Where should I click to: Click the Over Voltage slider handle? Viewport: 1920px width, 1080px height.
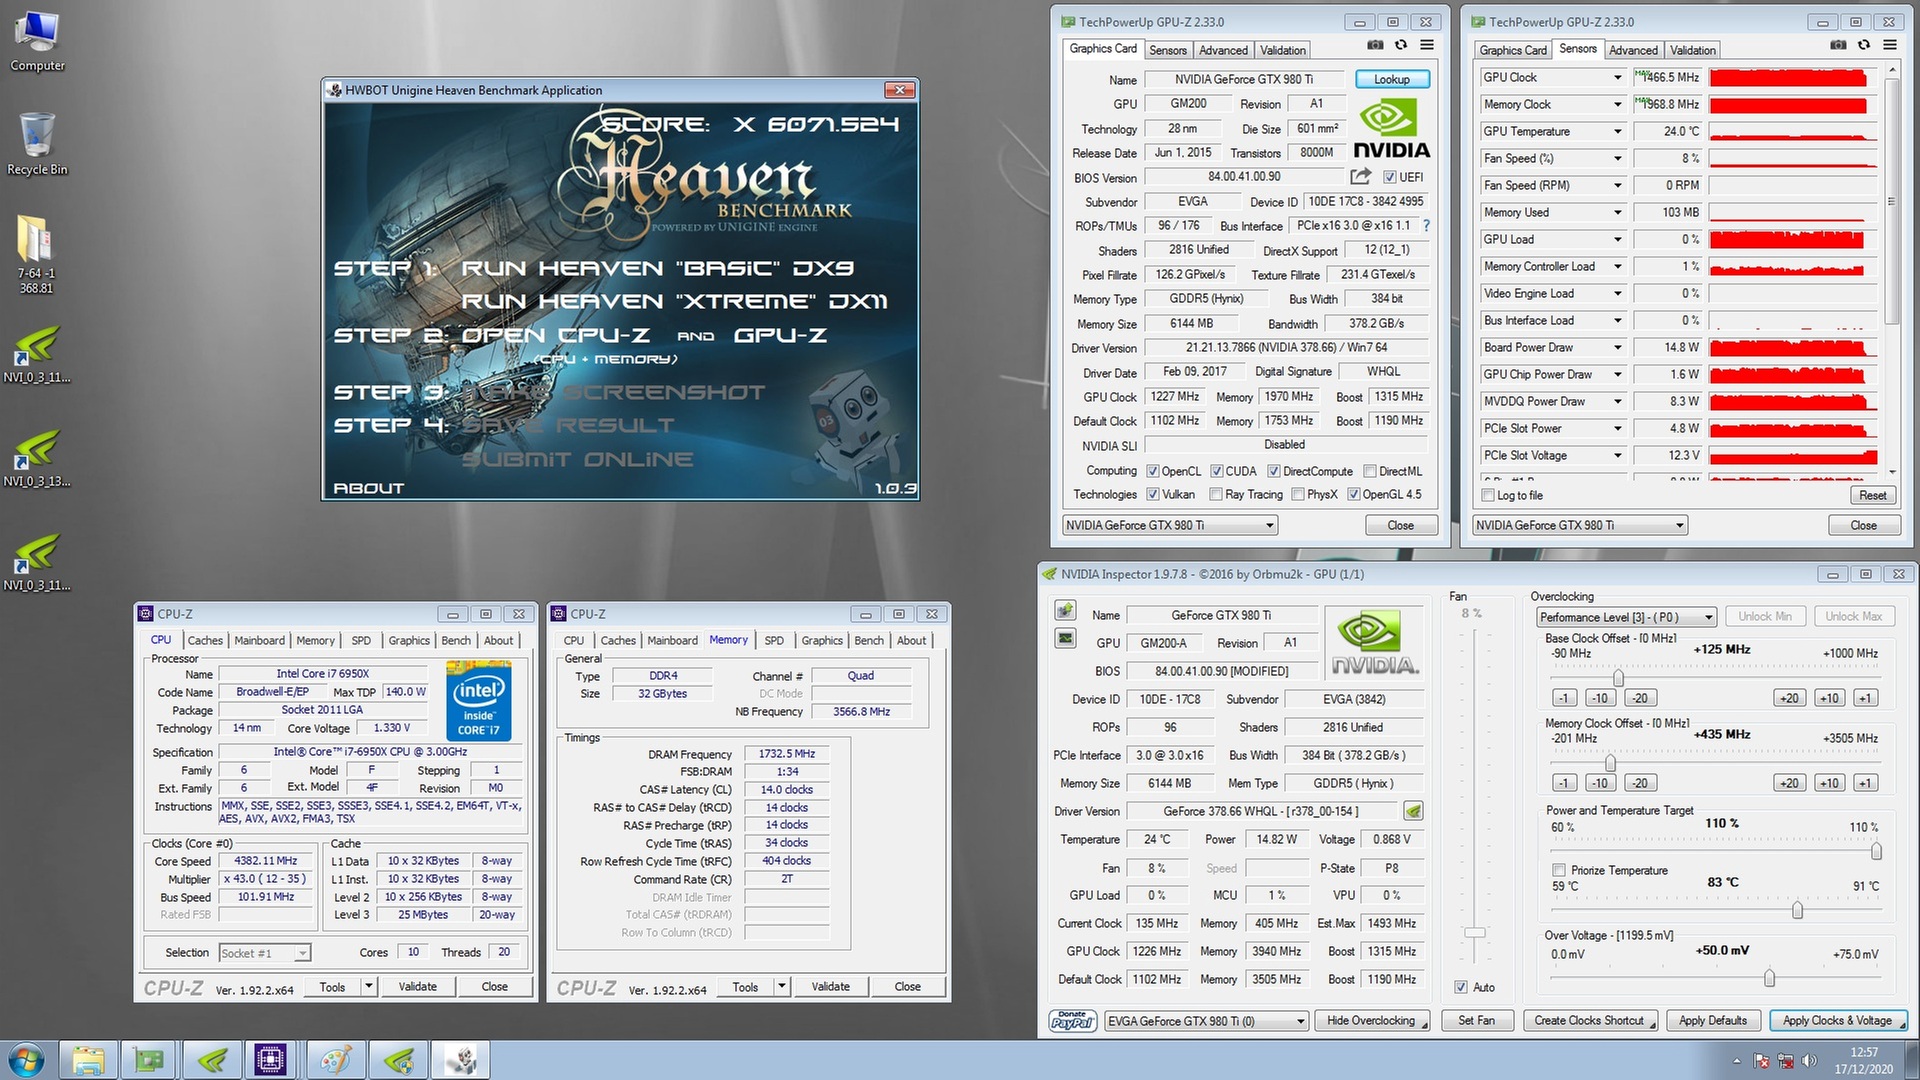(x=1769, y=978)
